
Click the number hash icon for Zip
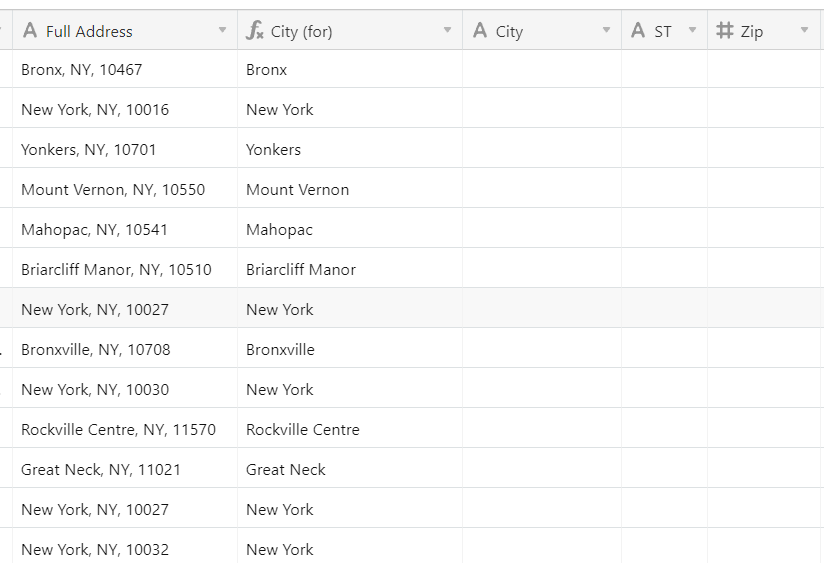tap(725, 30)
